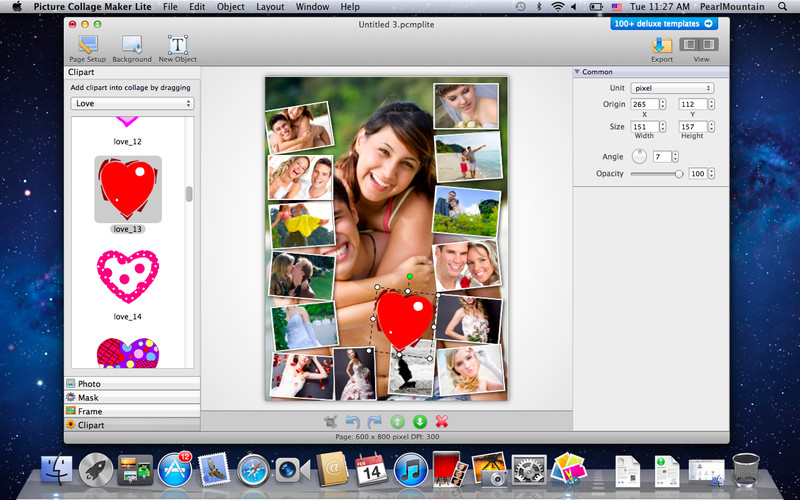Click the Angle dial knob
800x500 pixels.
point(639,156)
